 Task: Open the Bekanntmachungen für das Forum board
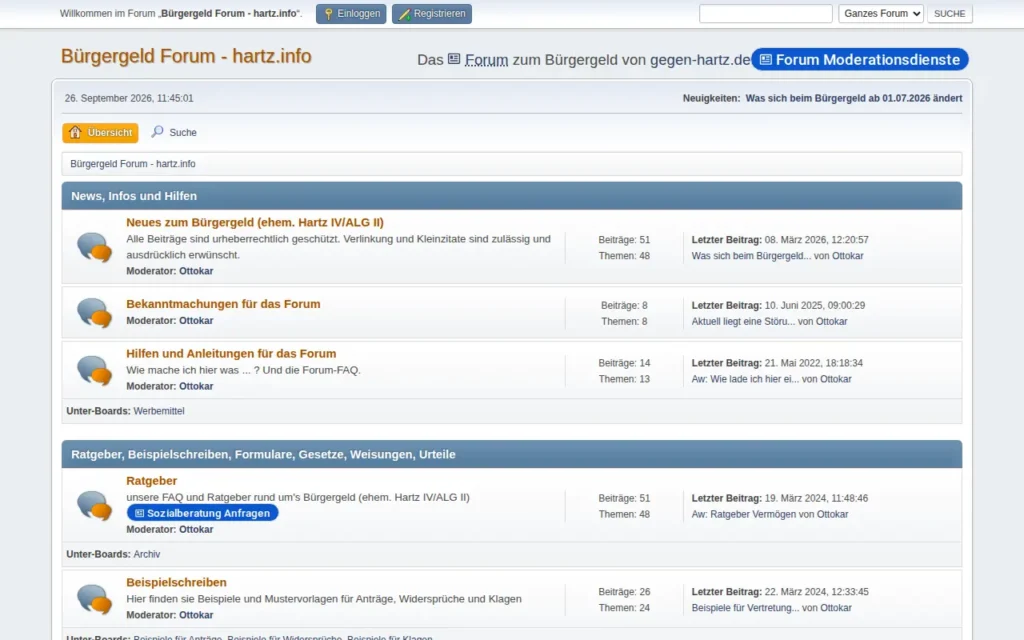point(223,304)
